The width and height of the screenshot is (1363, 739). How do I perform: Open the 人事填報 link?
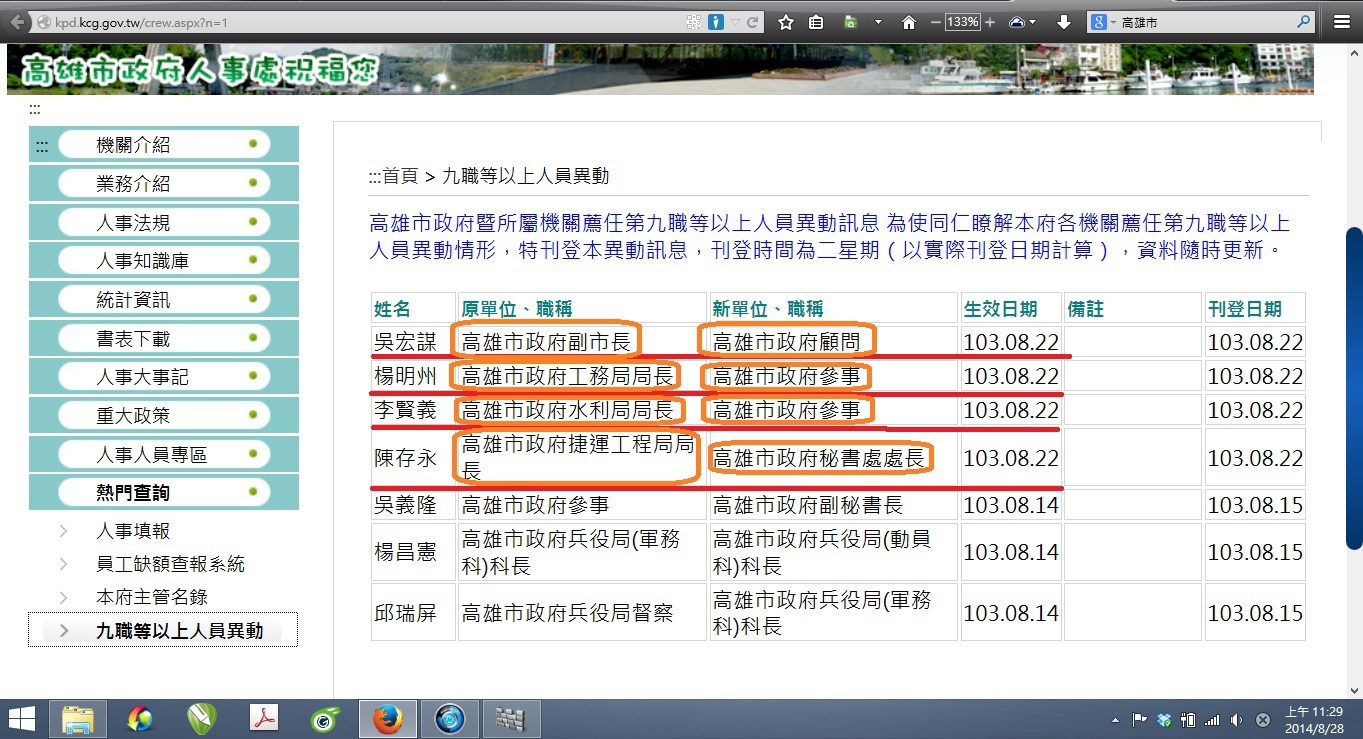[x=133, y=531]
